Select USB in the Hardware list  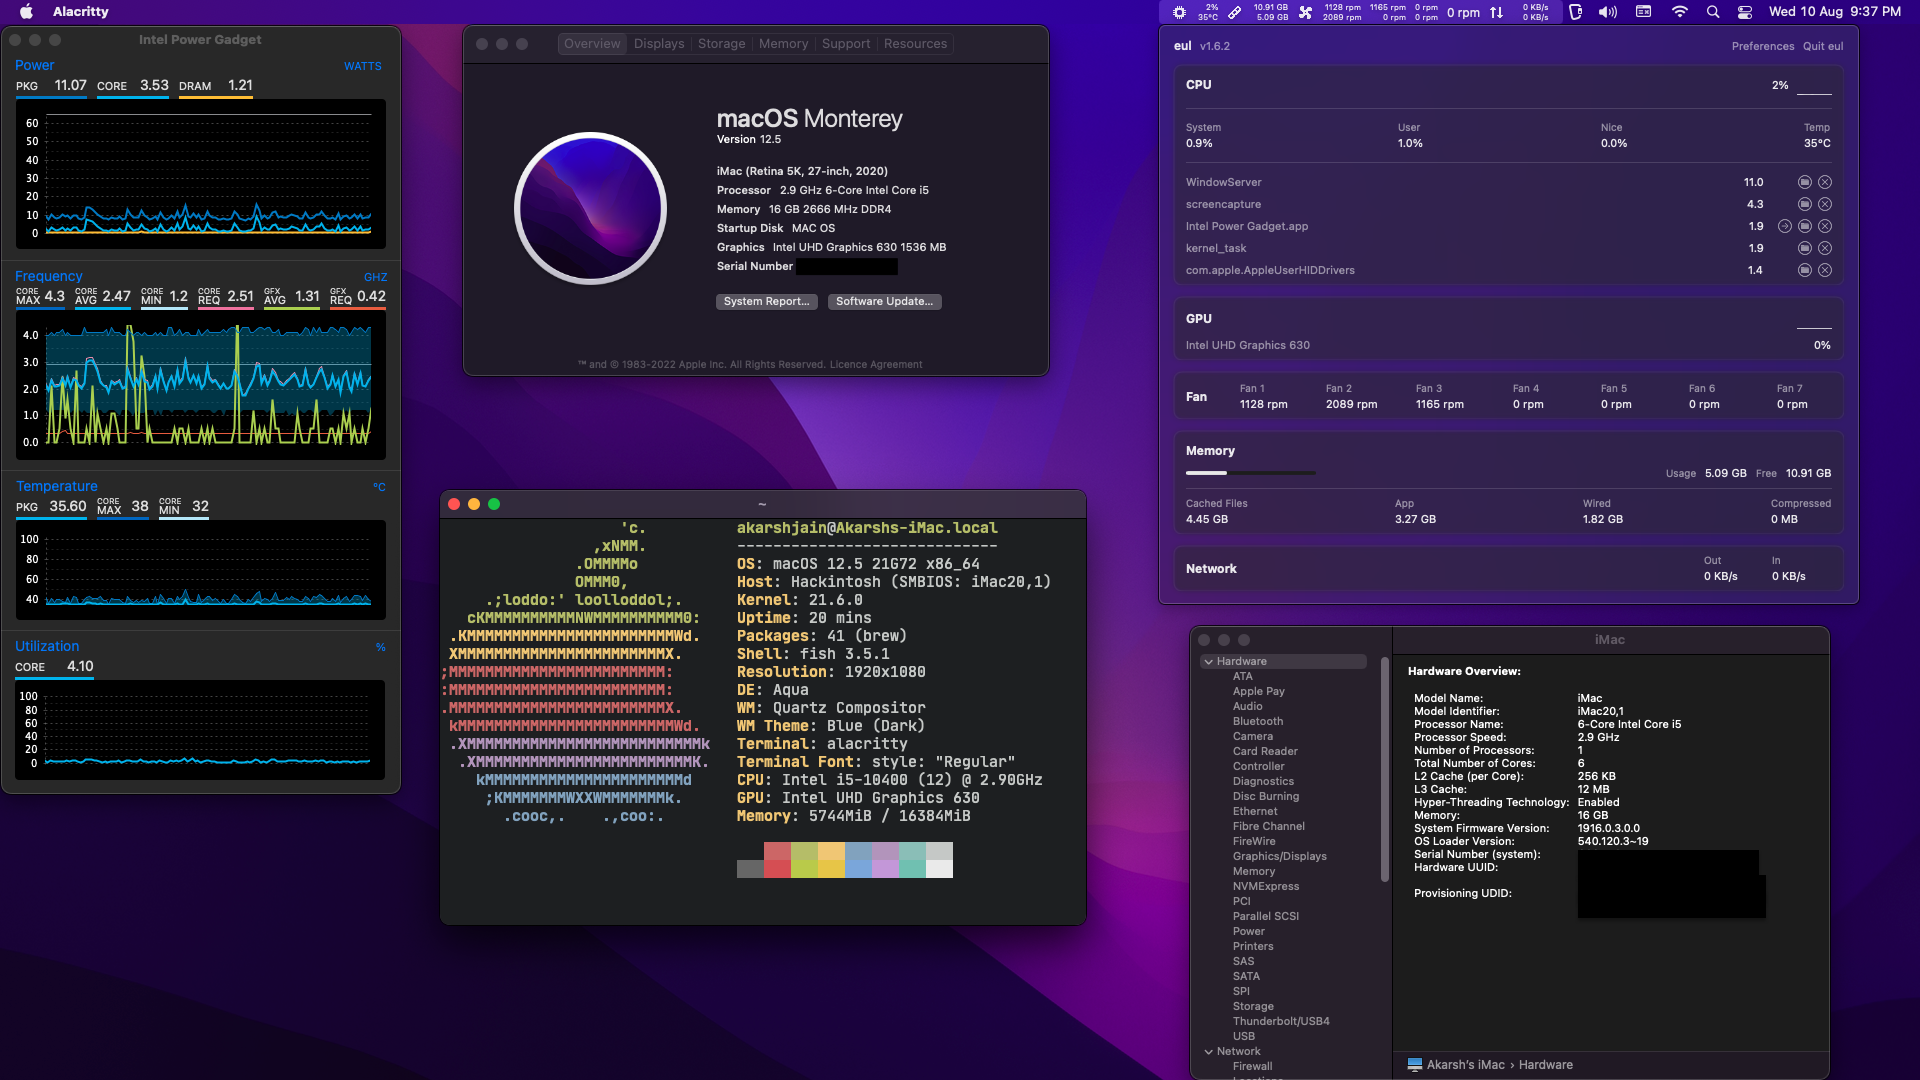1244,1036
